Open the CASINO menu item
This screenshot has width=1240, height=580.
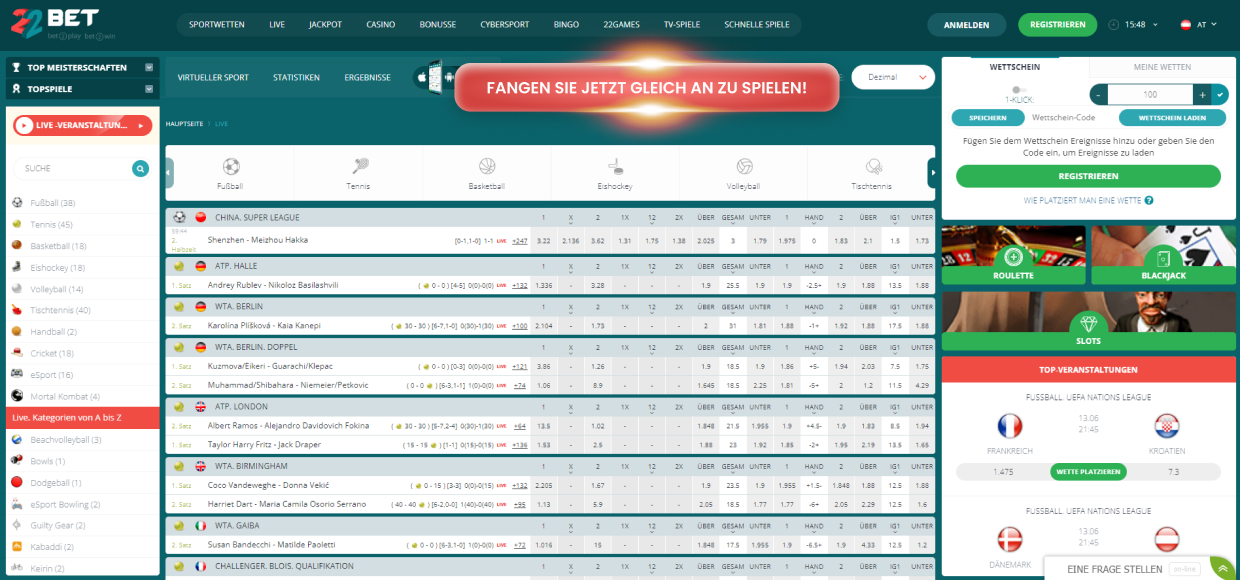coord(381,23)
